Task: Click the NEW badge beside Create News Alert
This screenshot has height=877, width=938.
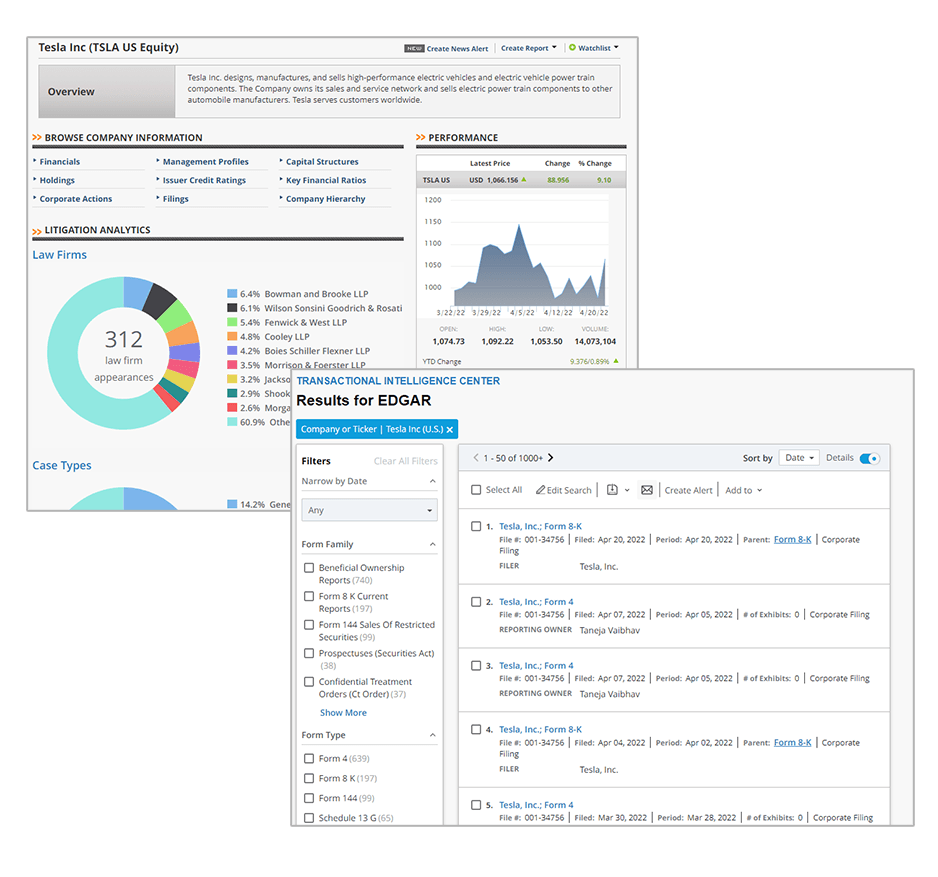Action: [414, 48]
